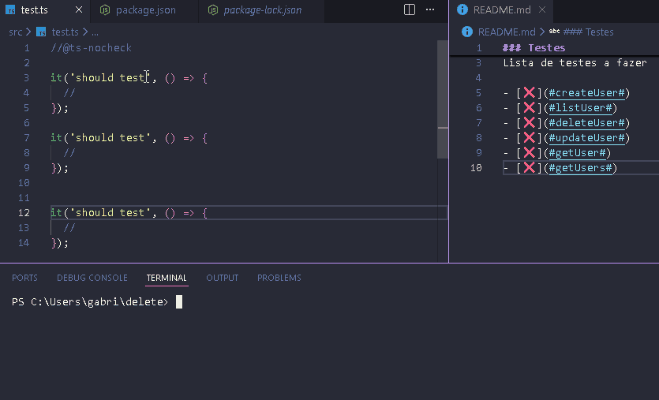Click in the terminal prompt line
The height and width of the screenshot is (400, 659).
(300, 302)
